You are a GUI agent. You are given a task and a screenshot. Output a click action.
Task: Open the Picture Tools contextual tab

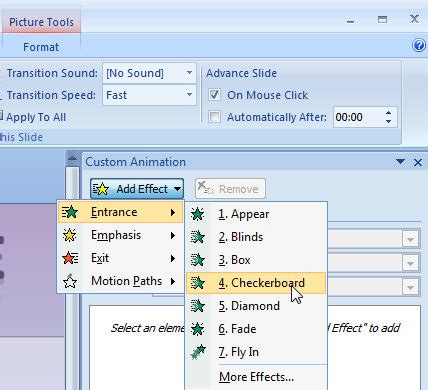coord(41,22)
